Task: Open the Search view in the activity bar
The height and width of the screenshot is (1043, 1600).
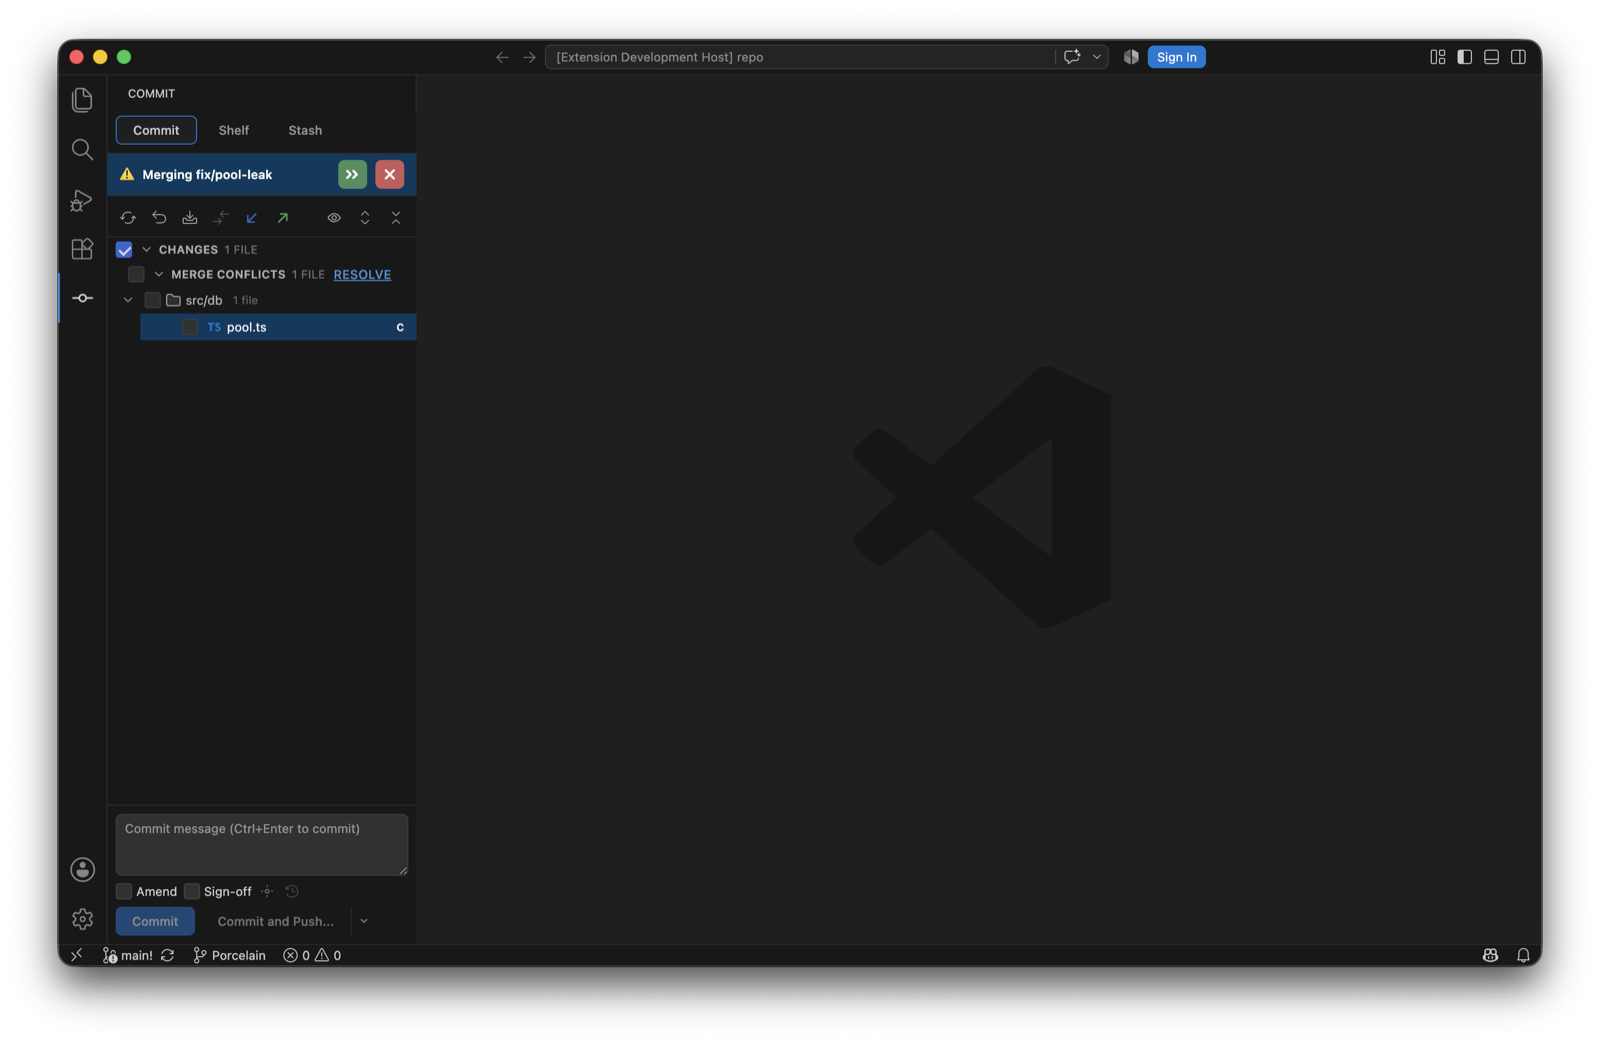Action: tap(82, 150)
